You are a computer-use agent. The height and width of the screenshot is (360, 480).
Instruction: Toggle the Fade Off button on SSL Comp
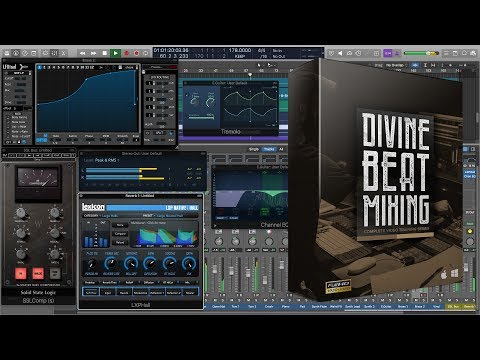click(55, 274)
